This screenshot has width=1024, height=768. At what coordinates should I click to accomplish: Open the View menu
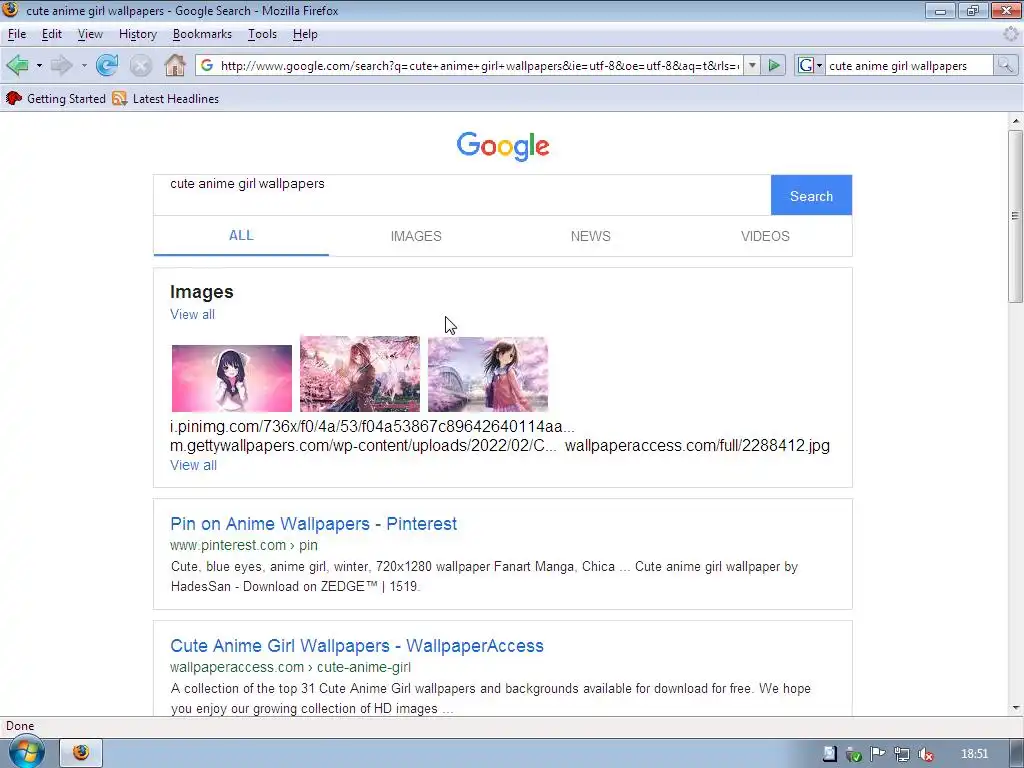tap(90, 34)
